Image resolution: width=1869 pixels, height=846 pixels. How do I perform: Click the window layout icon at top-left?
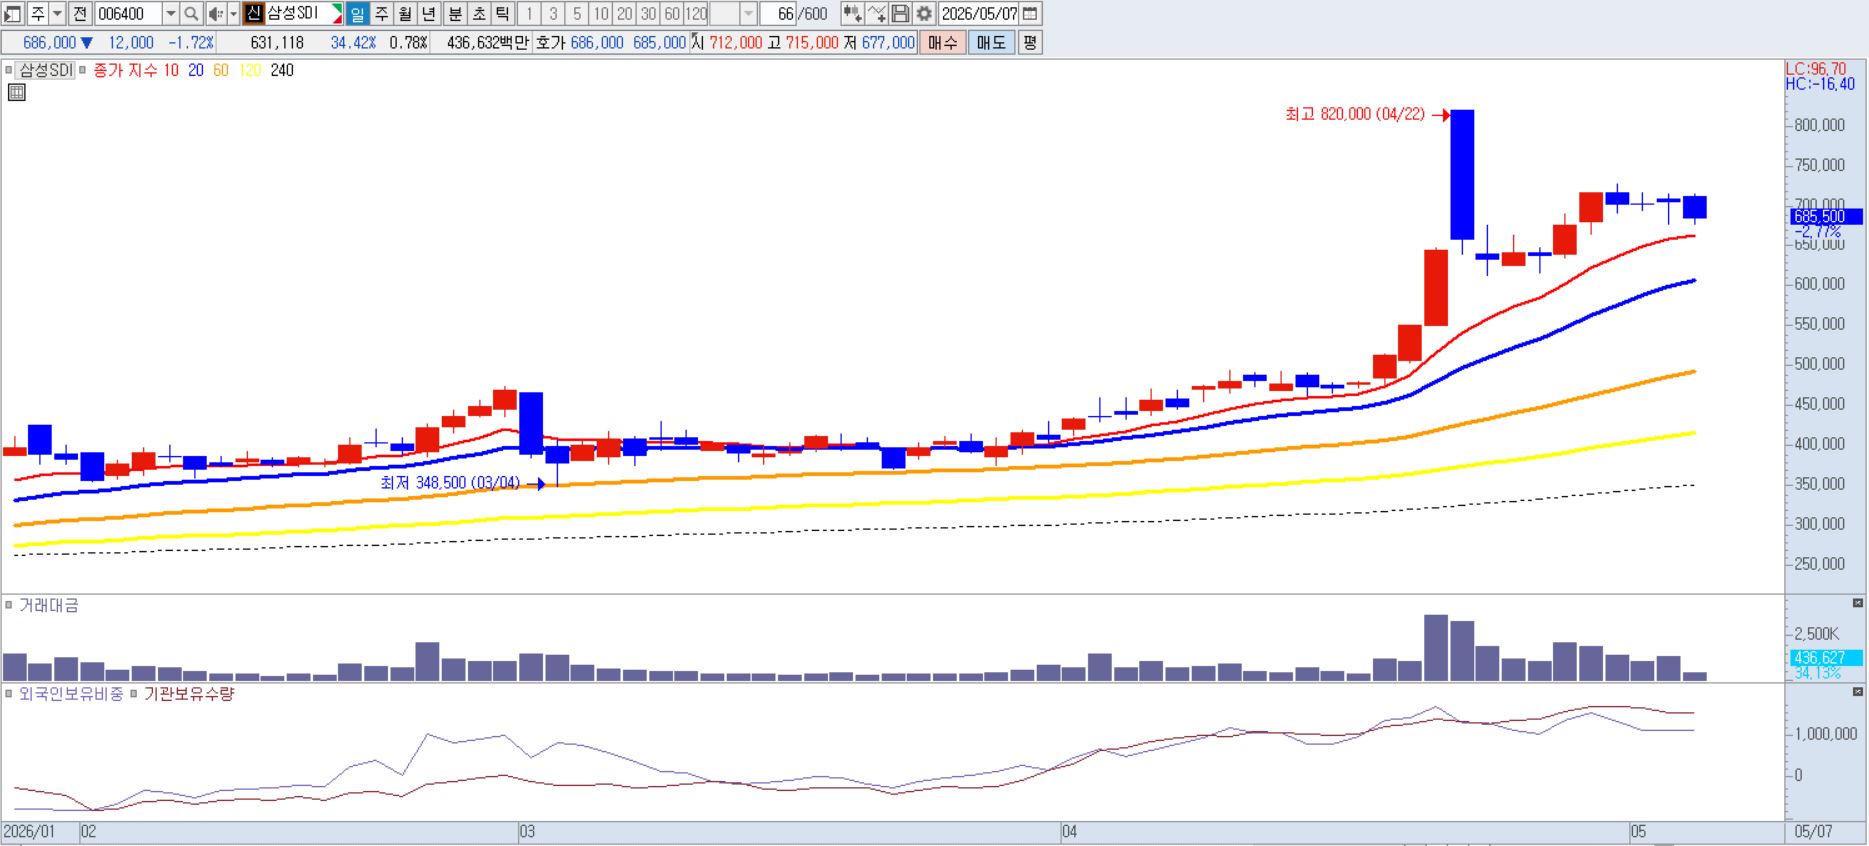tap(12, 14)
